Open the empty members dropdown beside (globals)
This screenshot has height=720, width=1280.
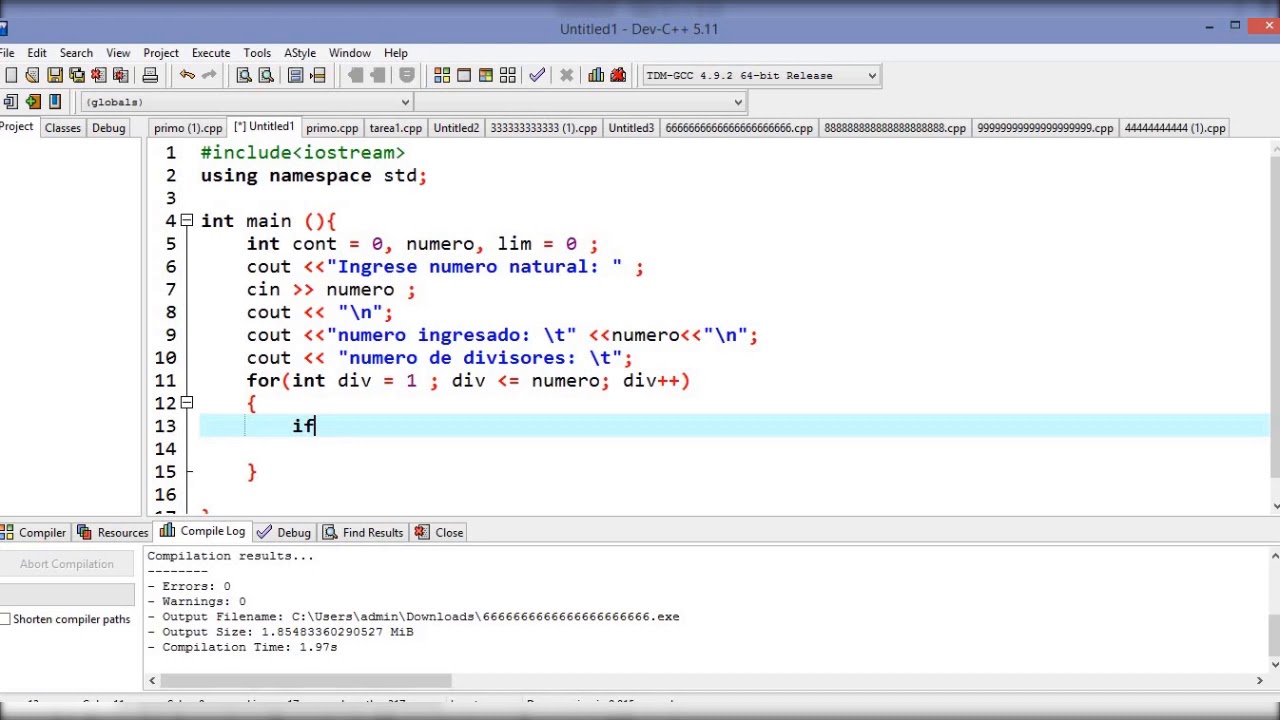pyautogui.click(x=580, y=102)
